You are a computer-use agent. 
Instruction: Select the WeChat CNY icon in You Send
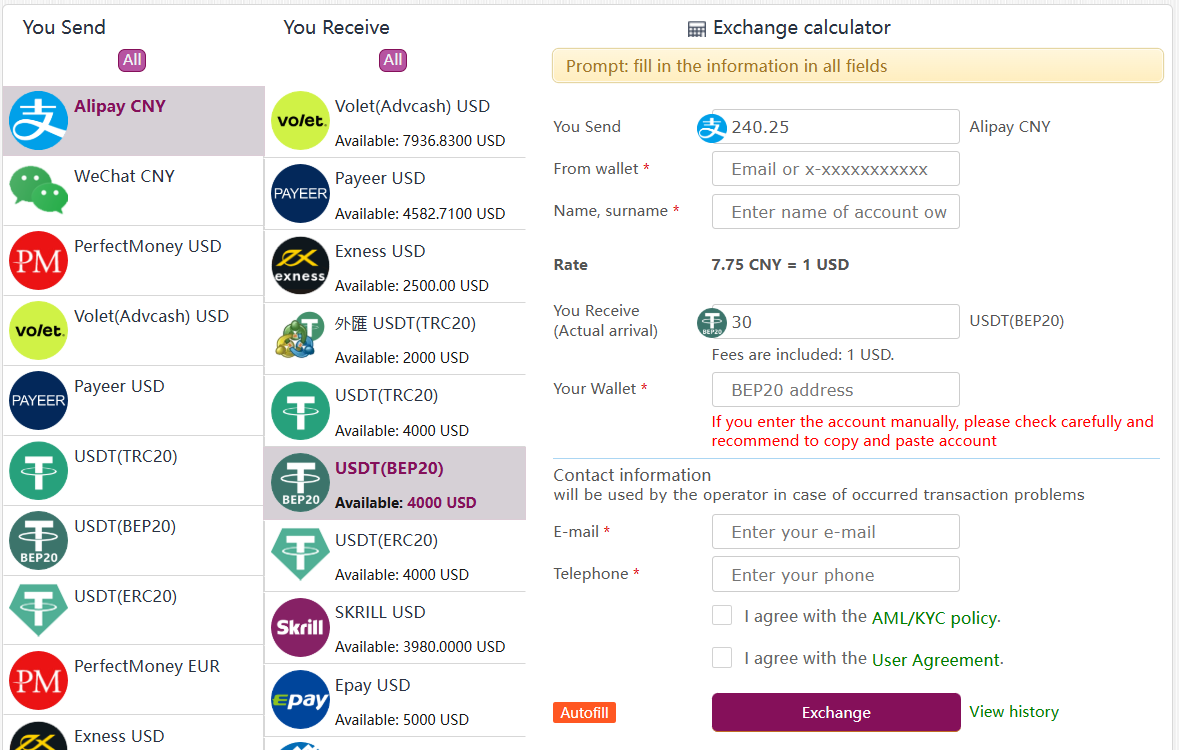tap(38, 190)
